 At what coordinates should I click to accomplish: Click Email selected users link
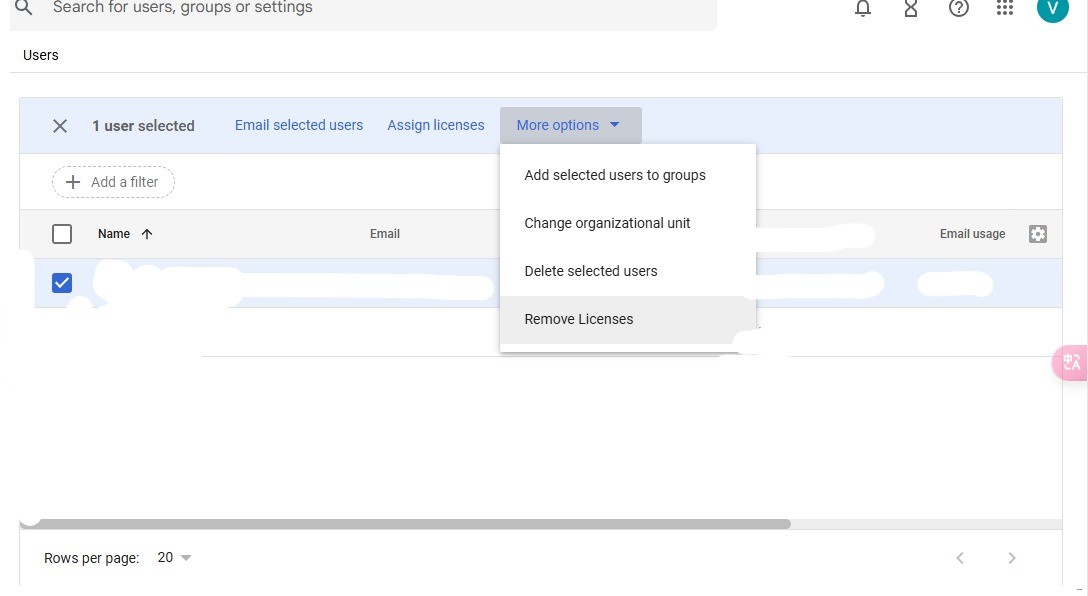point(299,126)
